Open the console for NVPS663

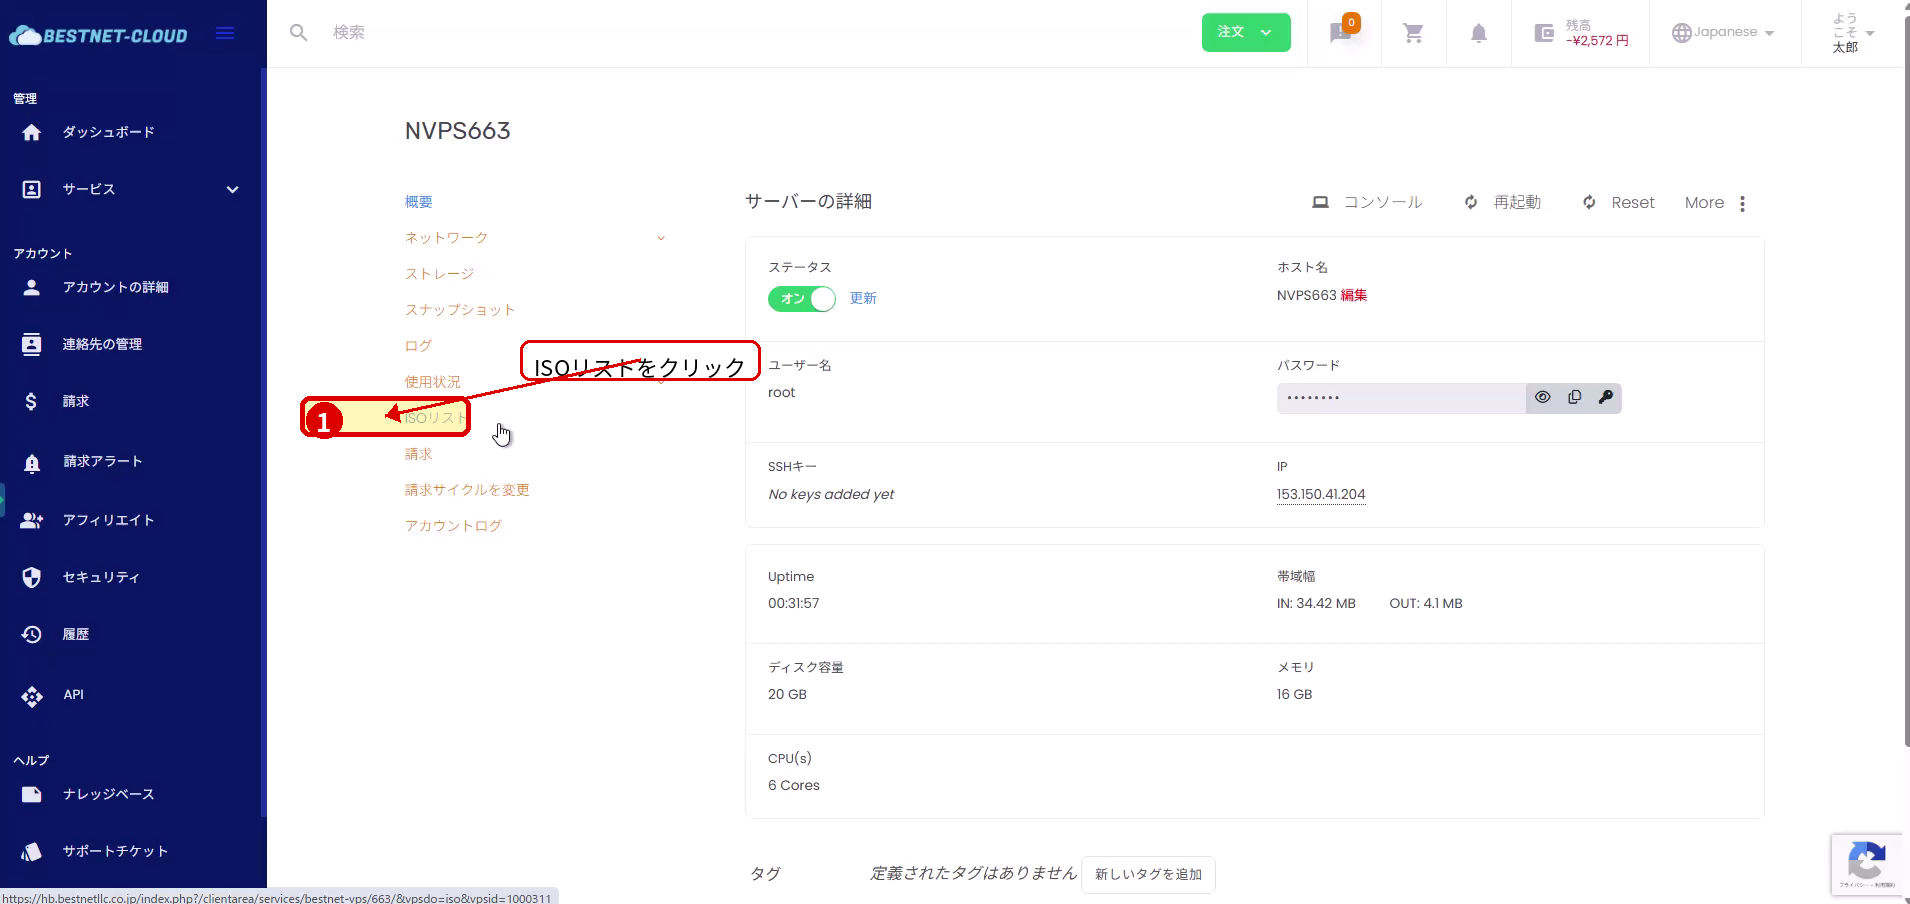(x=1368, y=202)
